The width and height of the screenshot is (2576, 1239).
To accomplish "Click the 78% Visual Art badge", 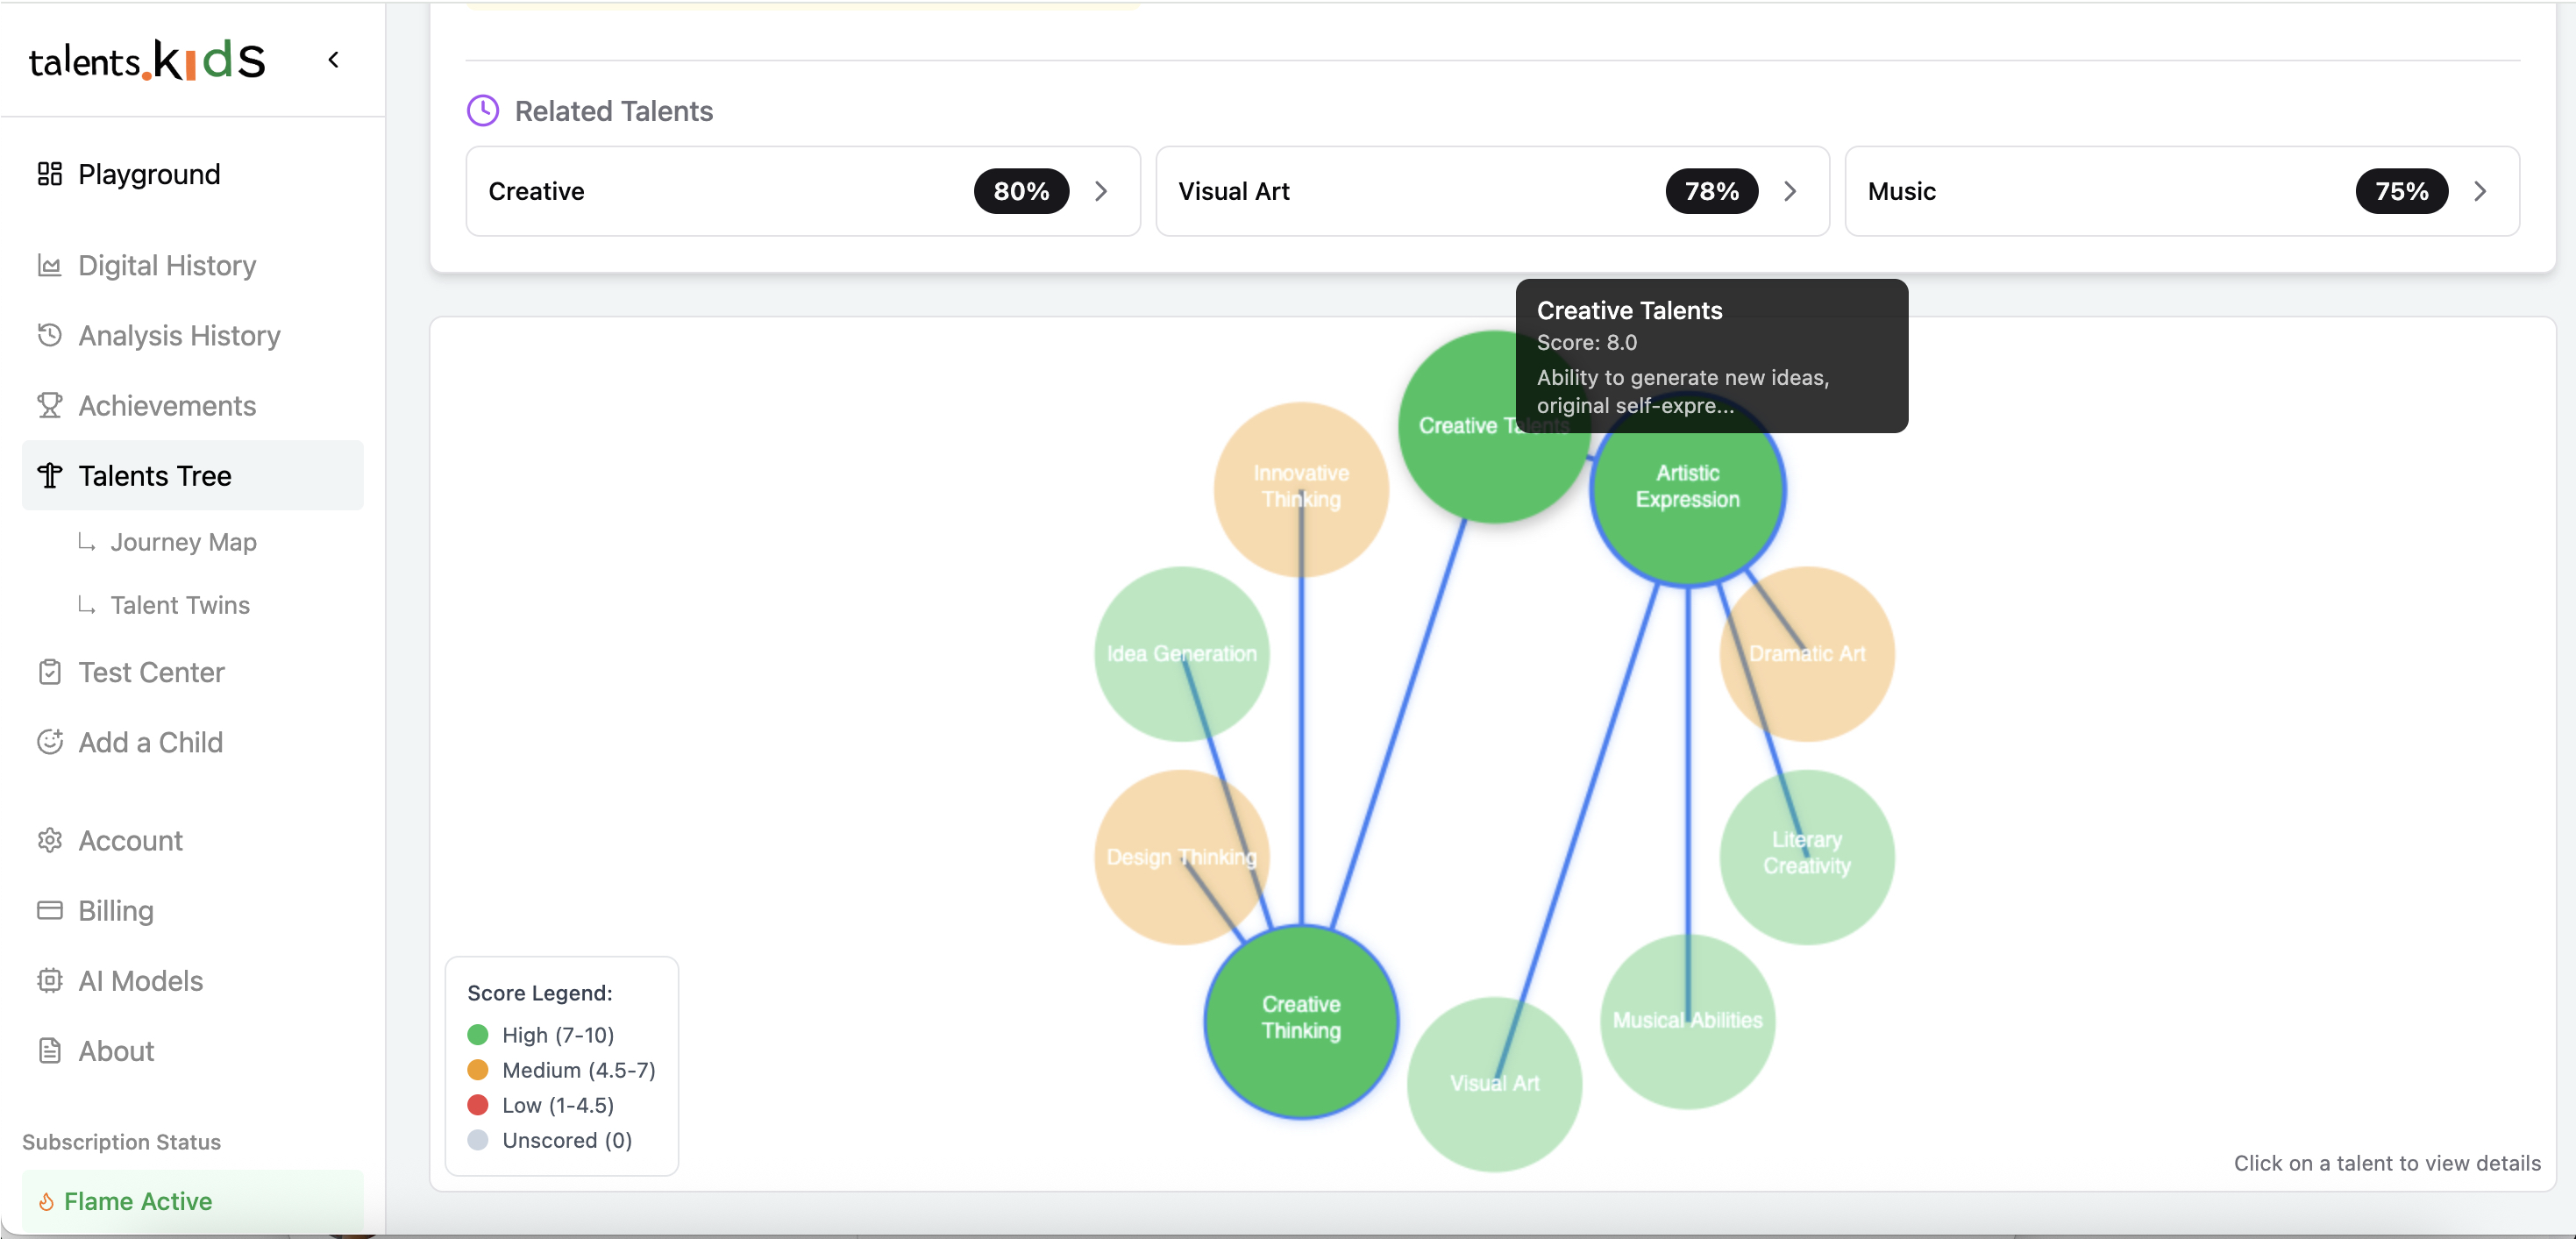I will [x=1712, y=191].
